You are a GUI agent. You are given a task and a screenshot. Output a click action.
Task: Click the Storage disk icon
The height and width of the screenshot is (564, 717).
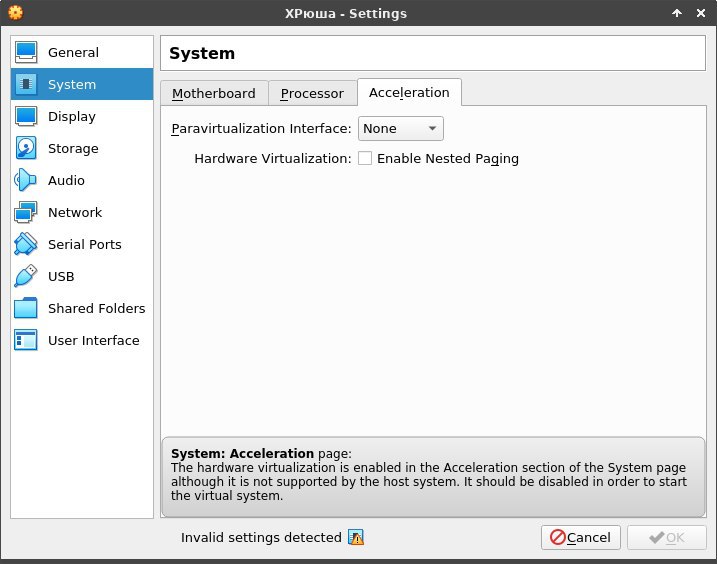(x=26, y=148)
